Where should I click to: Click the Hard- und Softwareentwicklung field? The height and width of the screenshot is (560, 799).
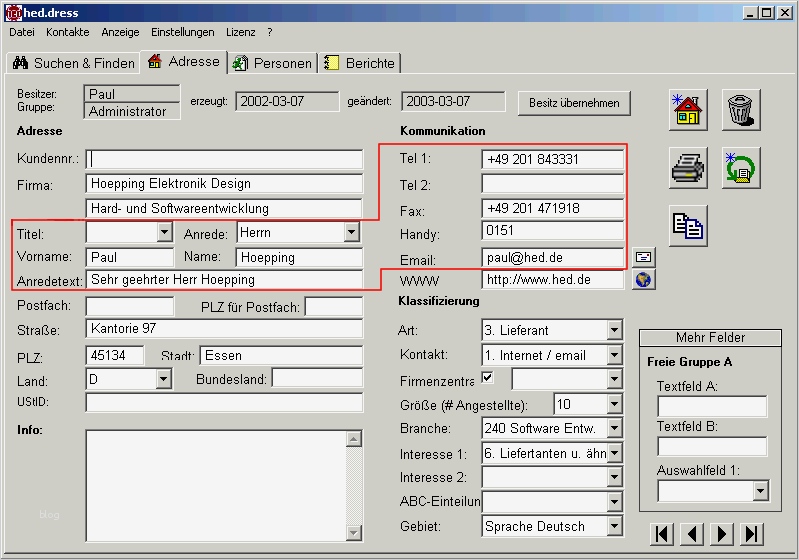(x=224, y=208)
